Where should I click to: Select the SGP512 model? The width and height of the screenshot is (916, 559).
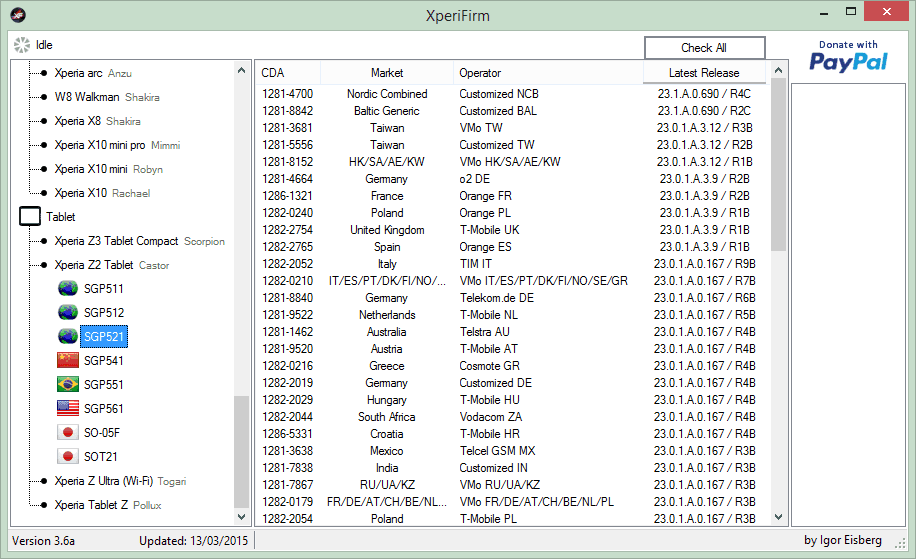coord(103,313)
